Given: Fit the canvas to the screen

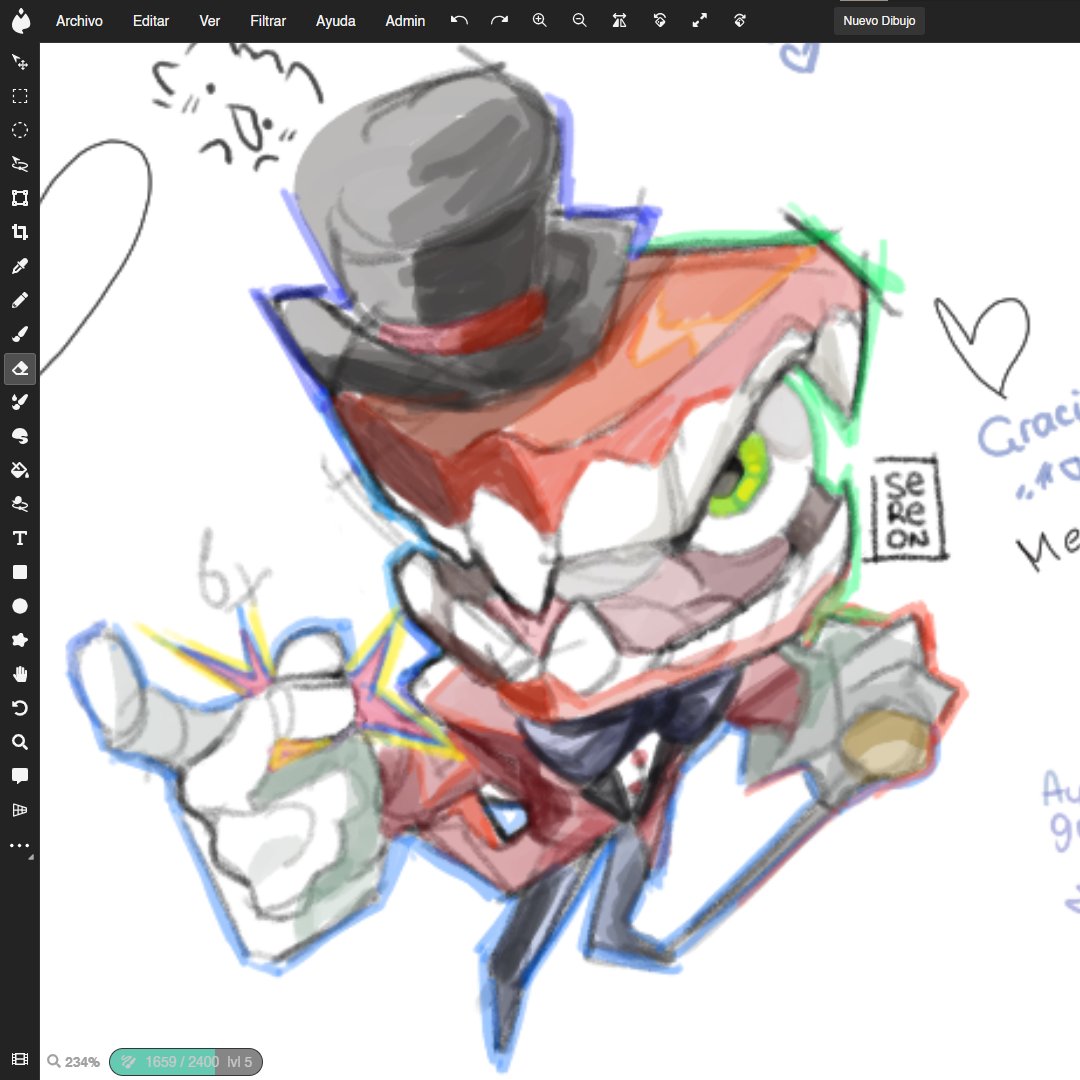Looking at the screenshot, I should click(700, 21).
